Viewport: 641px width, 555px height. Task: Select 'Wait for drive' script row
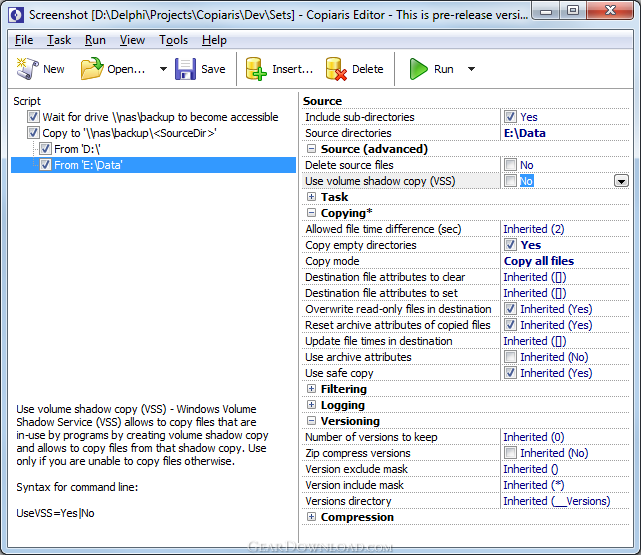tap(160, 117)
